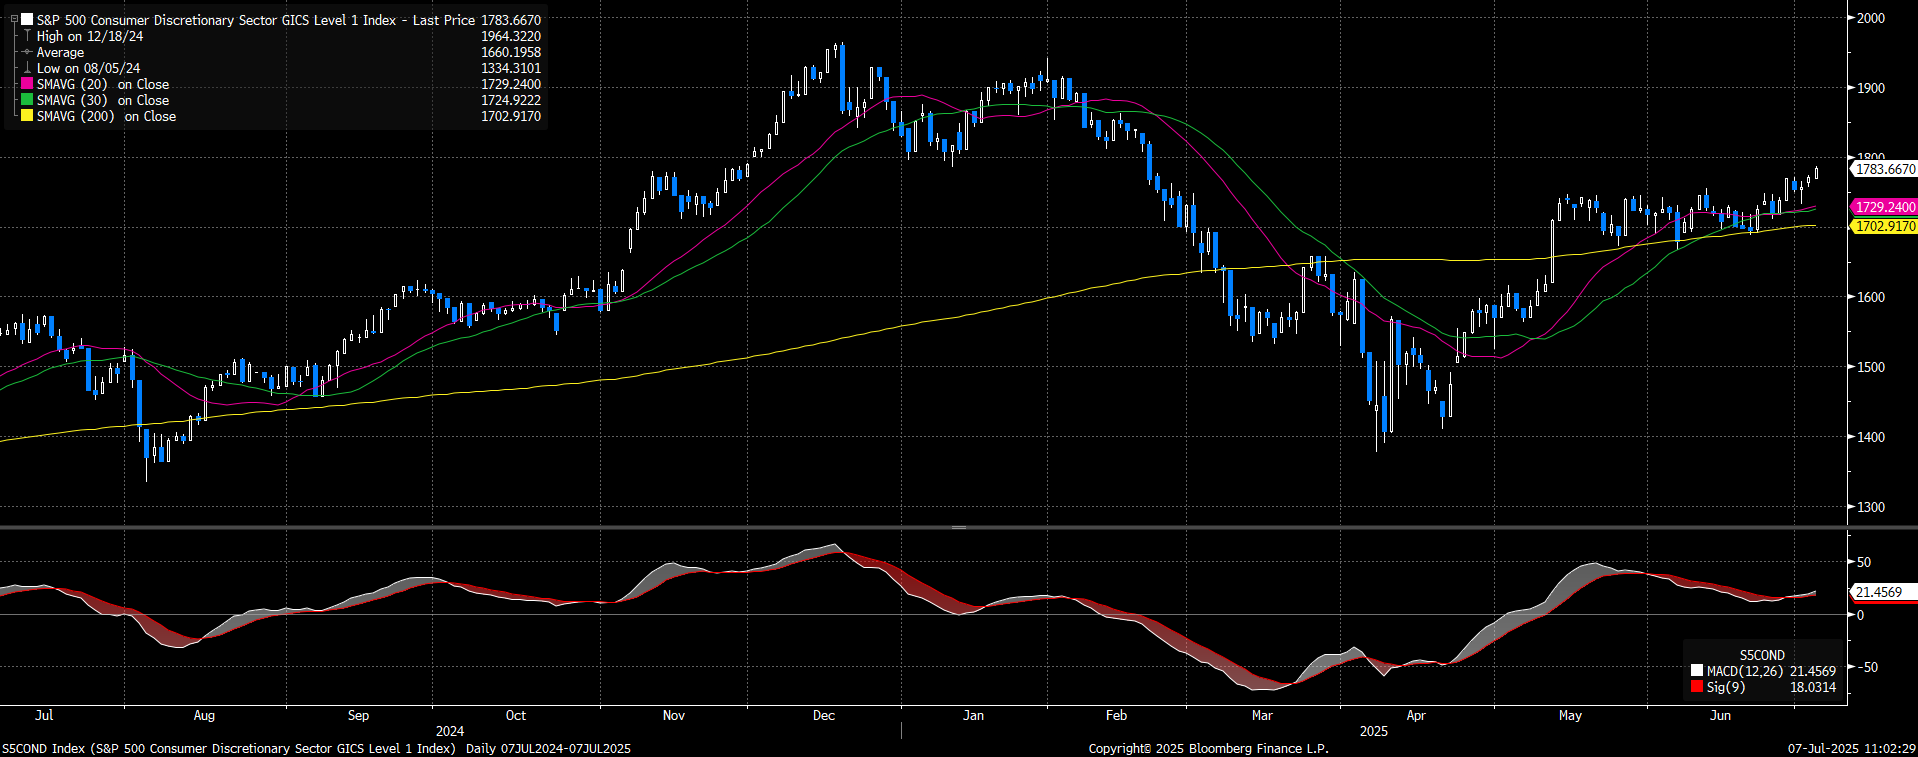This screenshot has height=757, width=1918.
Task: Click the 'May' label on the time axis
Action: click(x=1570, y=715)
